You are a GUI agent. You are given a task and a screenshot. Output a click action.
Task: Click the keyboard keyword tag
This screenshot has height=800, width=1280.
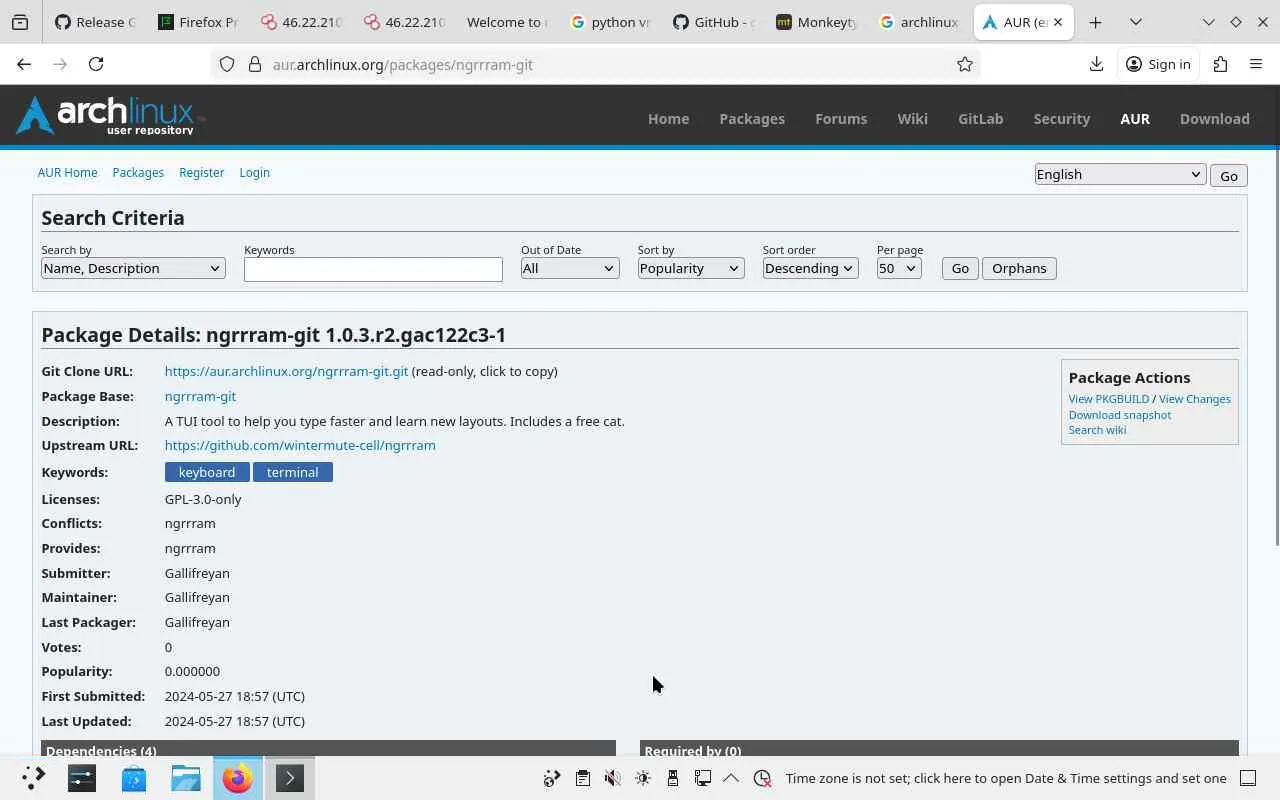(207, 472)
